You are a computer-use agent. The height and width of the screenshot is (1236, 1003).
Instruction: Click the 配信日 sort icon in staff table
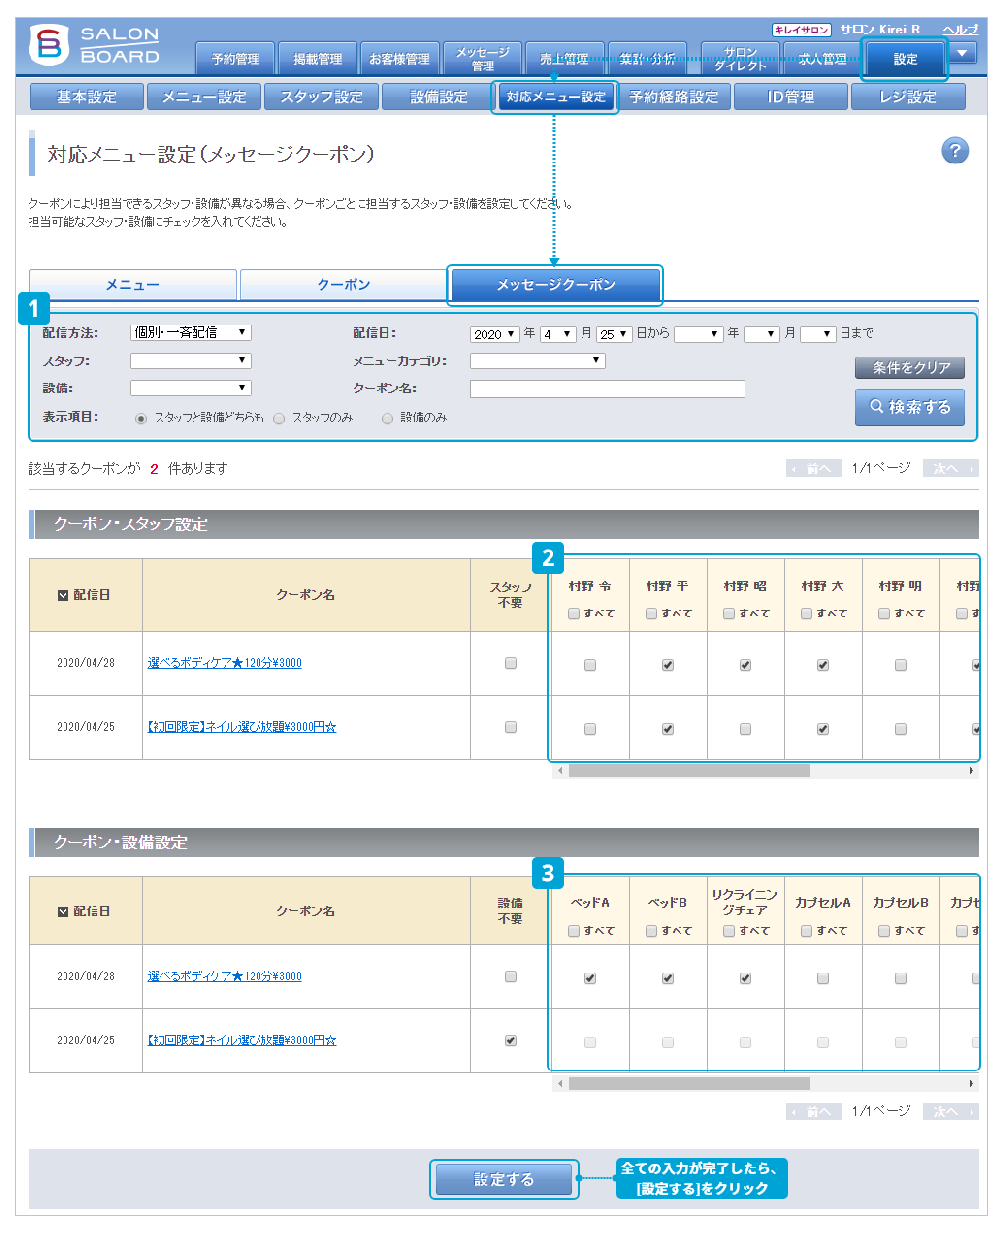pos(63,595)
